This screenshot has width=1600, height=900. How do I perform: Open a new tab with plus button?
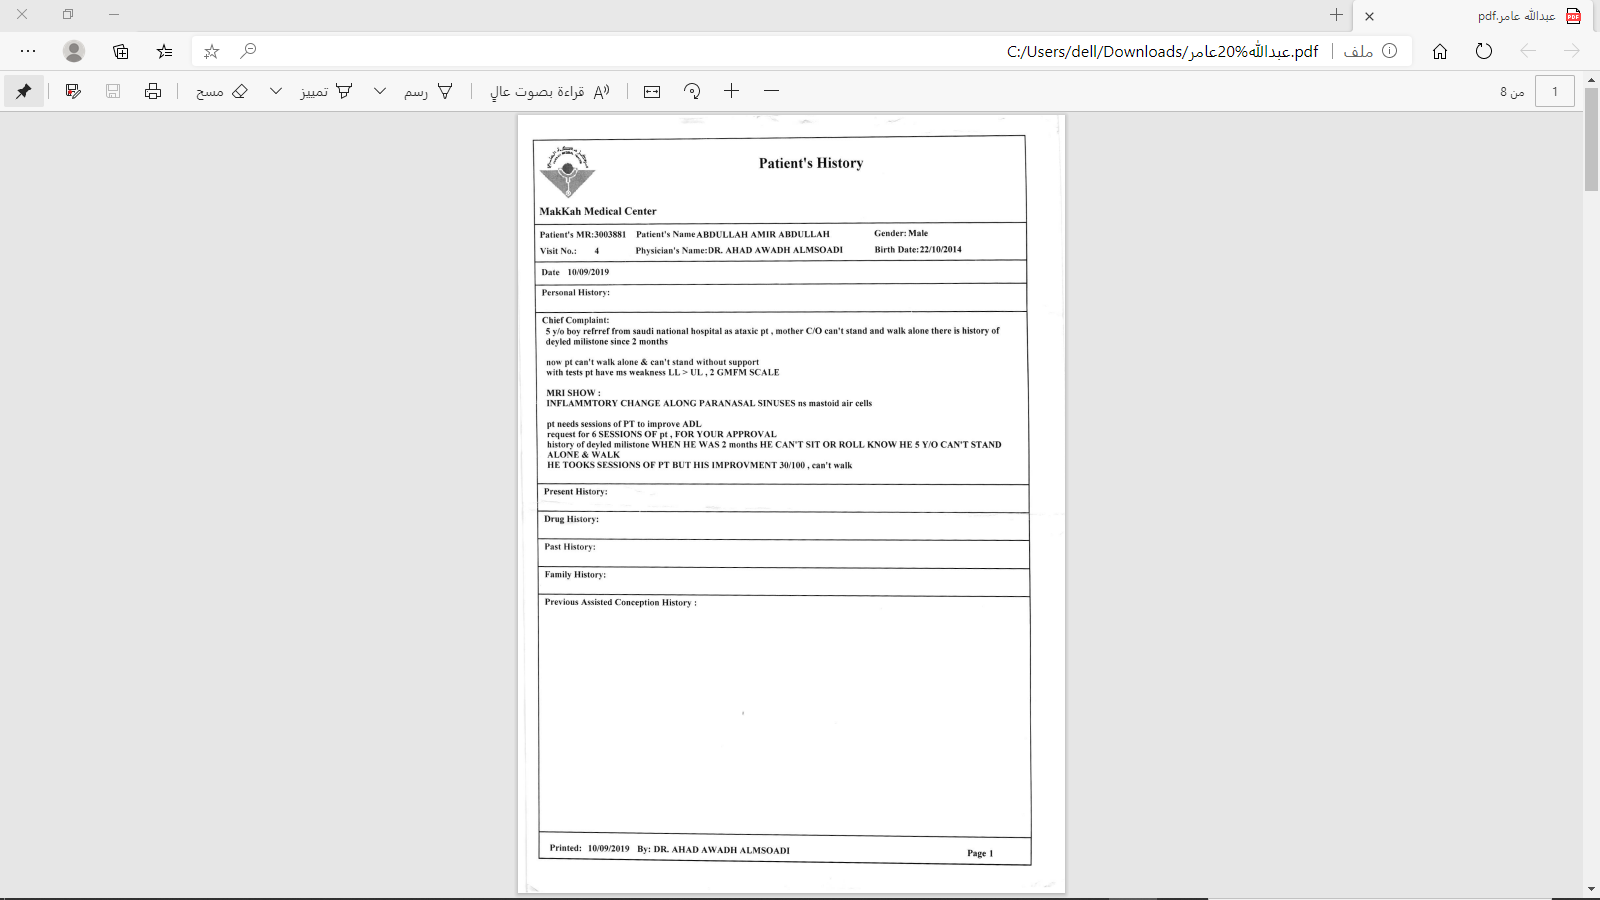pos(1336,15)
